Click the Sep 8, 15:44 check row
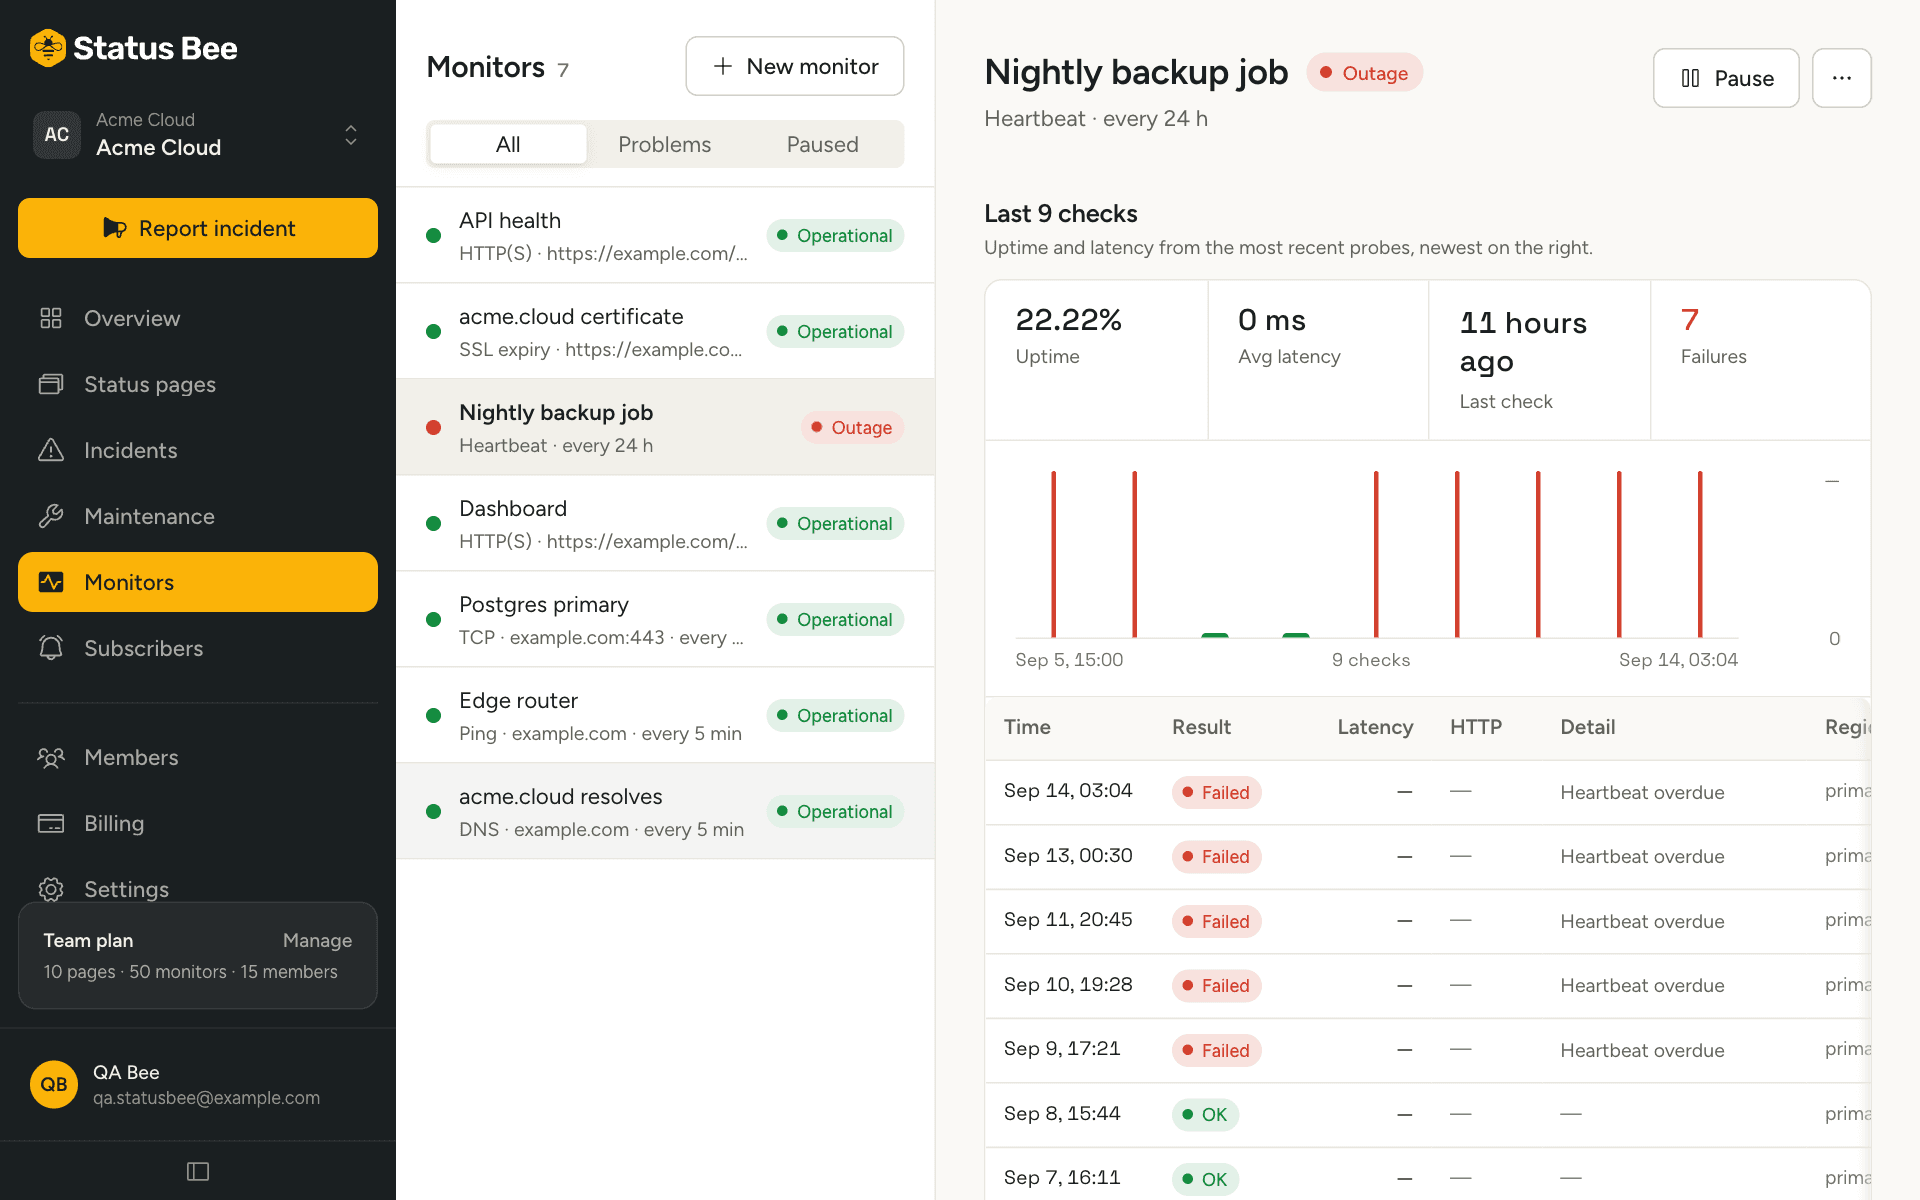Image resolution: width=1920 pixels, height=1200 pixels. pyautogui.click(x=1427, y=1115)
